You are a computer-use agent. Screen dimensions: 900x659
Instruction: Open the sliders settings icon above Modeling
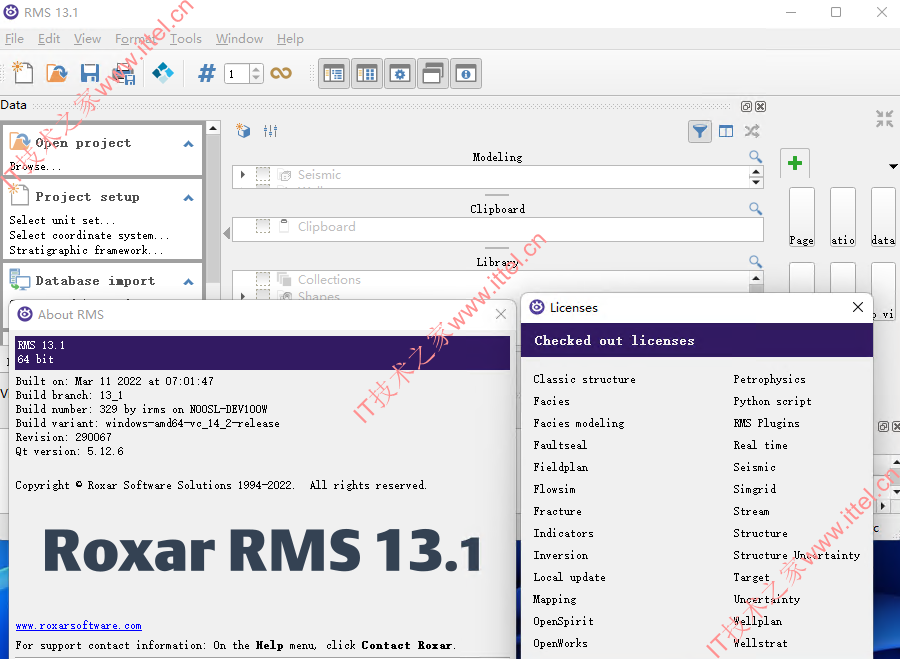click(270, 131)
